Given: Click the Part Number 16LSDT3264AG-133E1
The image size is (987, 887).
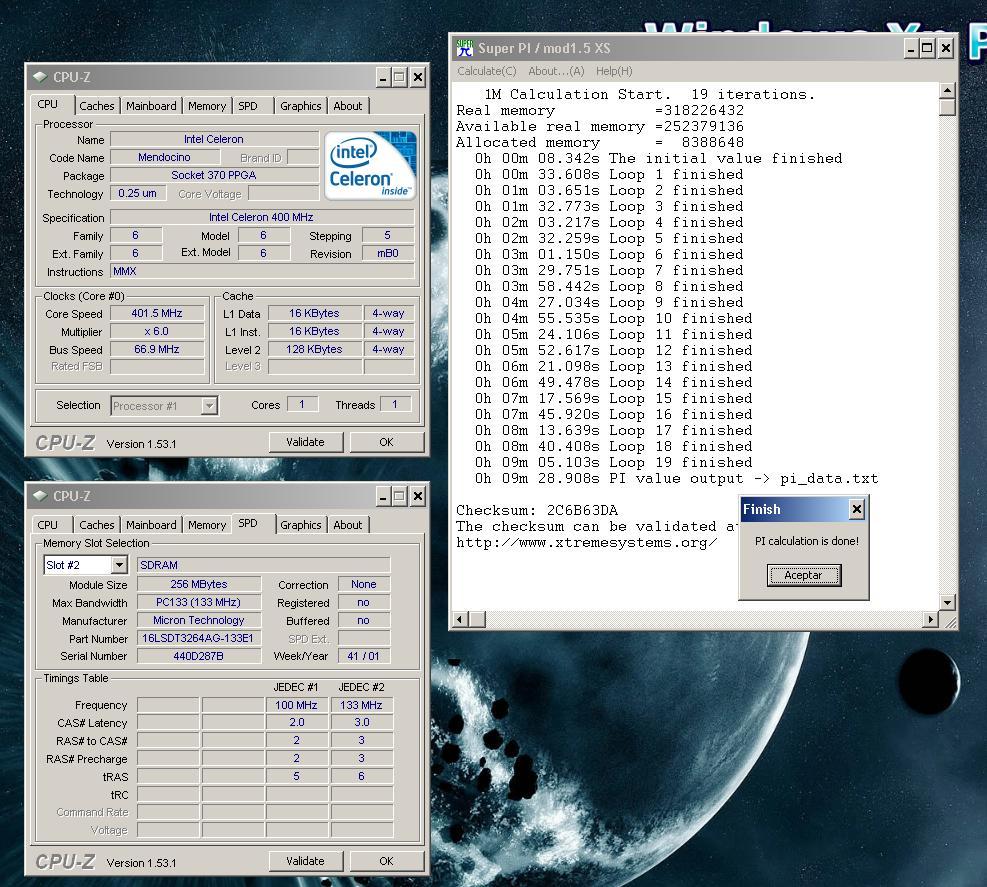Looking at the screenshot, I should coord(199,638).
